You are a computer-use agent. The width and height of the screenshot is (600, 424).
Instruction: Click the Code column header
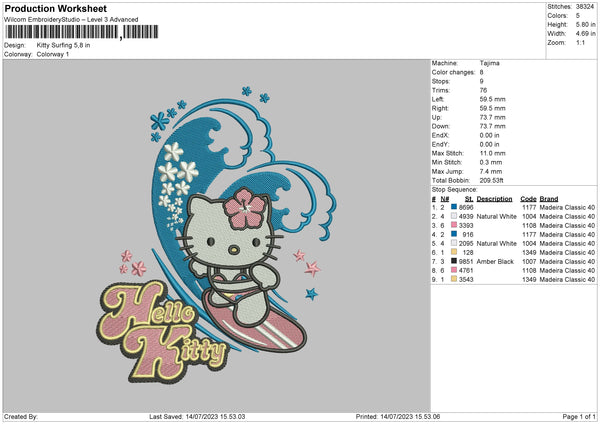pyautogui.click(x=528, y=197)
